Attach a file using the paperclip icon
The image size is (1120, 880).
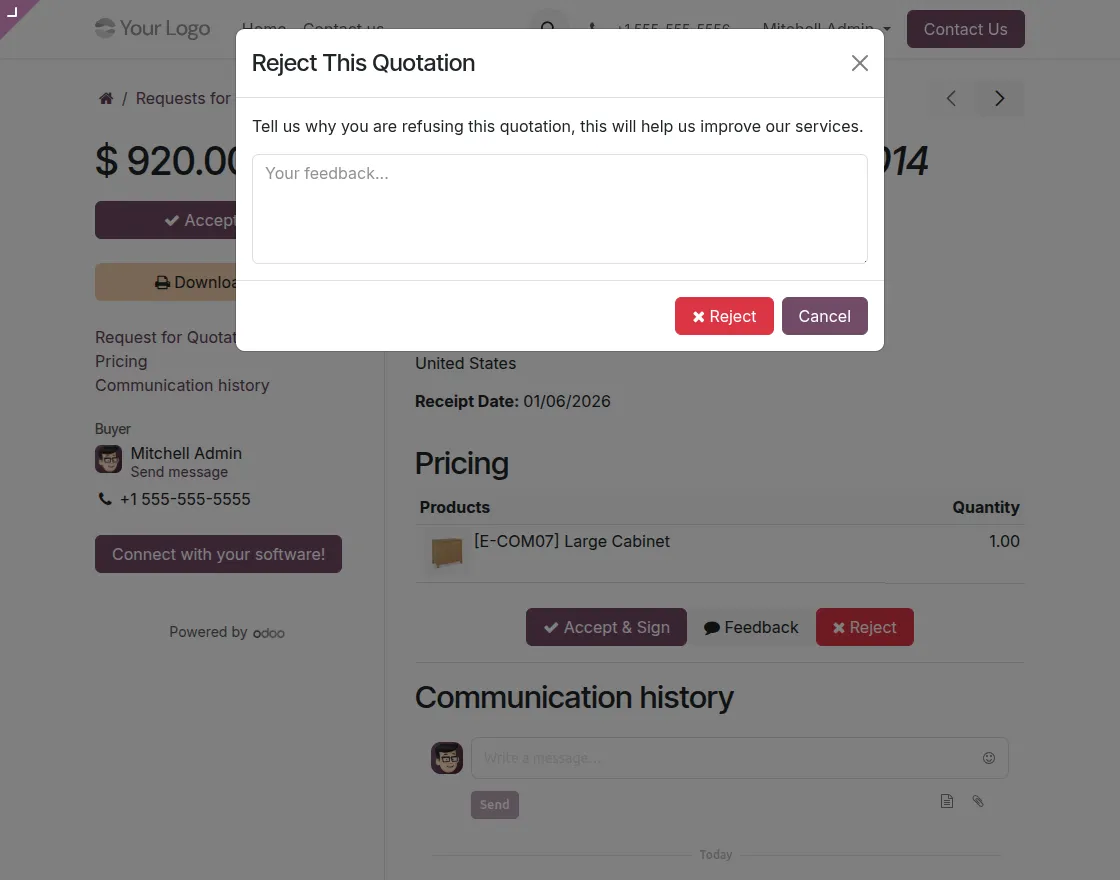978,801
